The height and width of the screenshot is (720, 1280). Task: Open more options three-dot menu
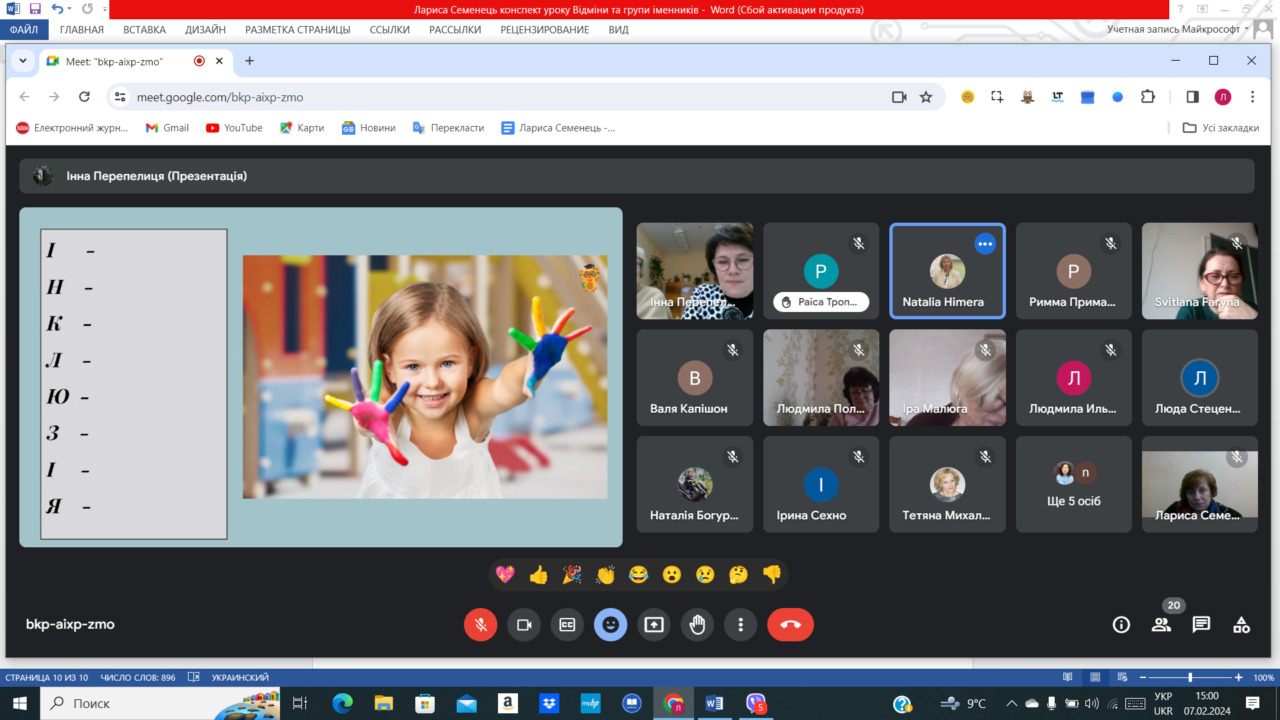pyautogui.click(x=740, y=624)
